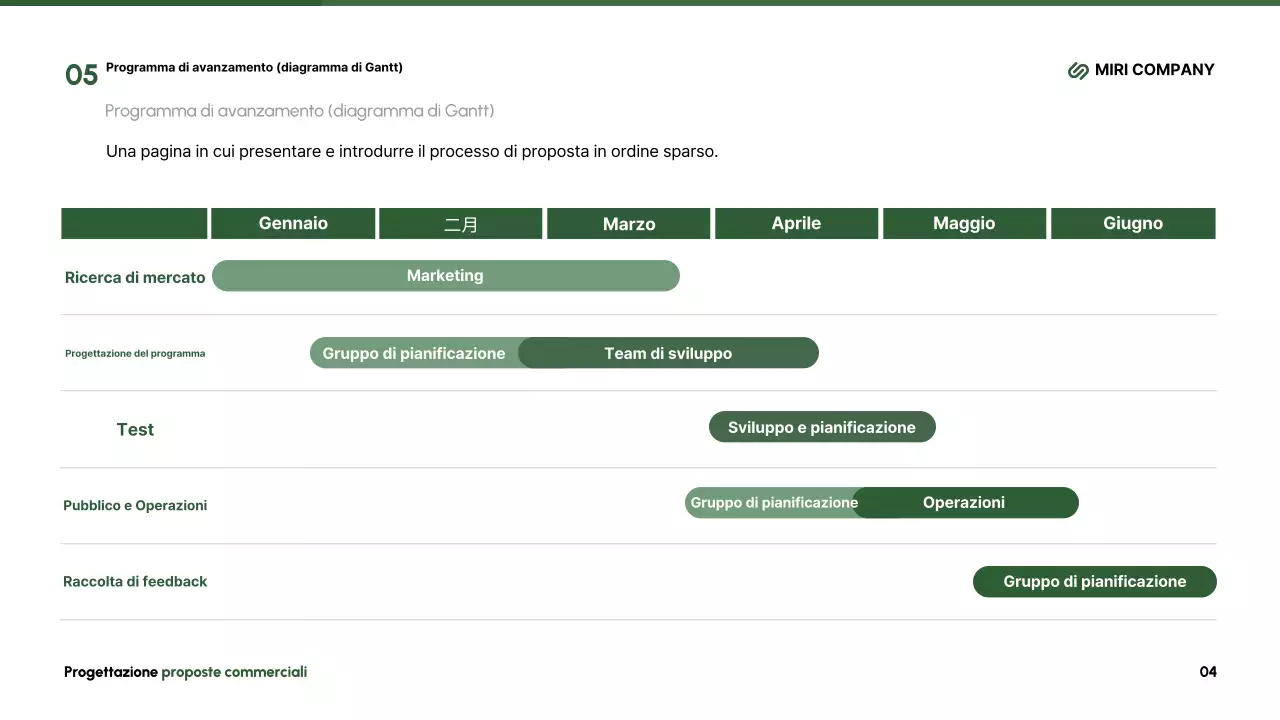1280x720 pixels.
Task: Click the Marzo column header
Action: click(x=629, y=224)
